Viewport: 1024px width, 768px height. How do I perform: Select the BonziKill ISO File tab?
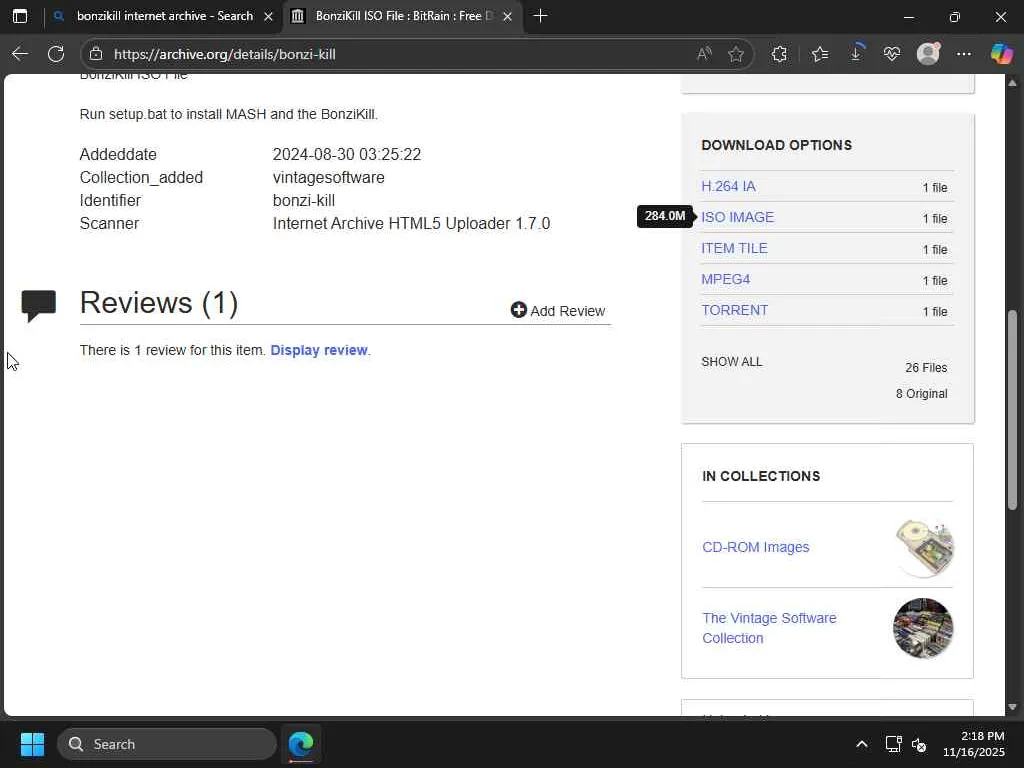(403, 16)
